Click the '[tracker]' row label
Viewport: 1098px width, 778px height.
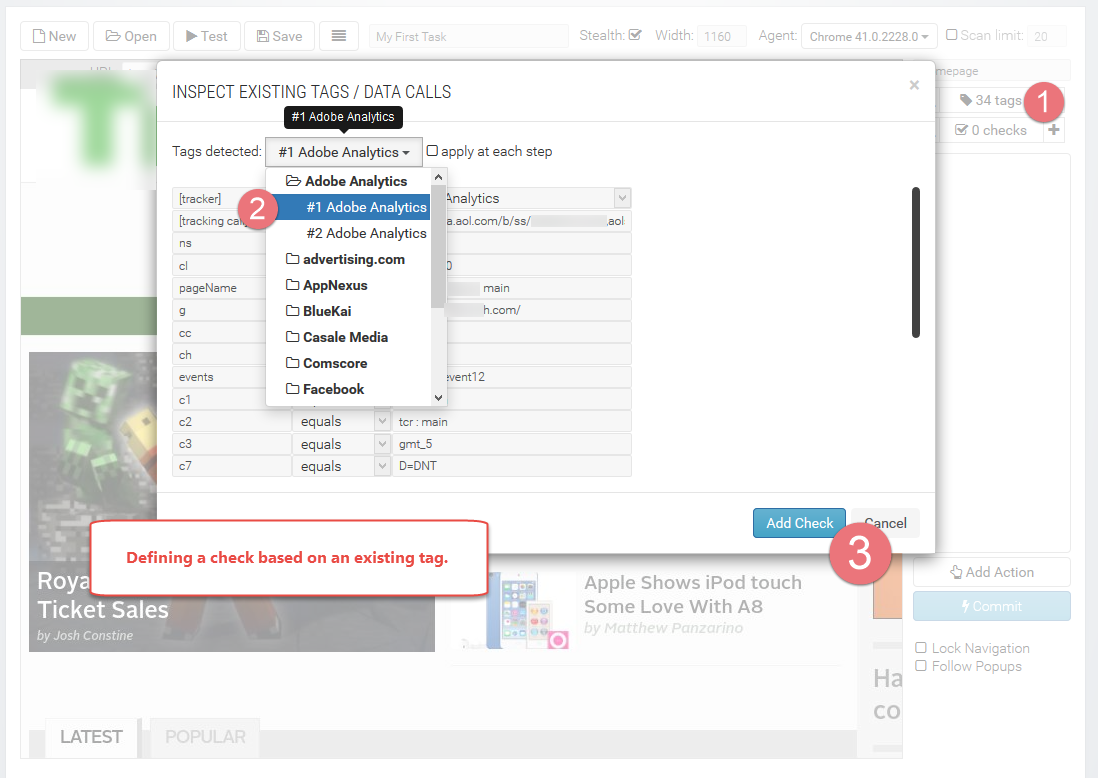tap(200, 199)
